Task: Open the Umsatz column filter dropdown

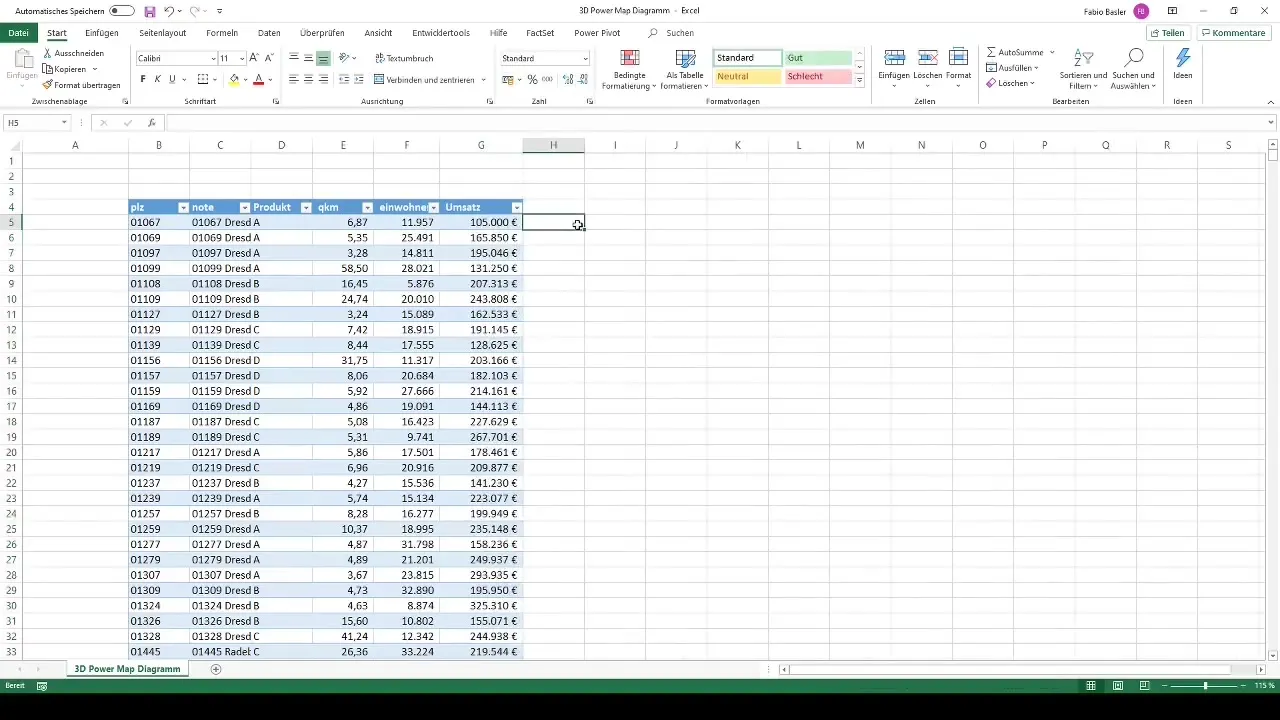Action: [516, 207]
